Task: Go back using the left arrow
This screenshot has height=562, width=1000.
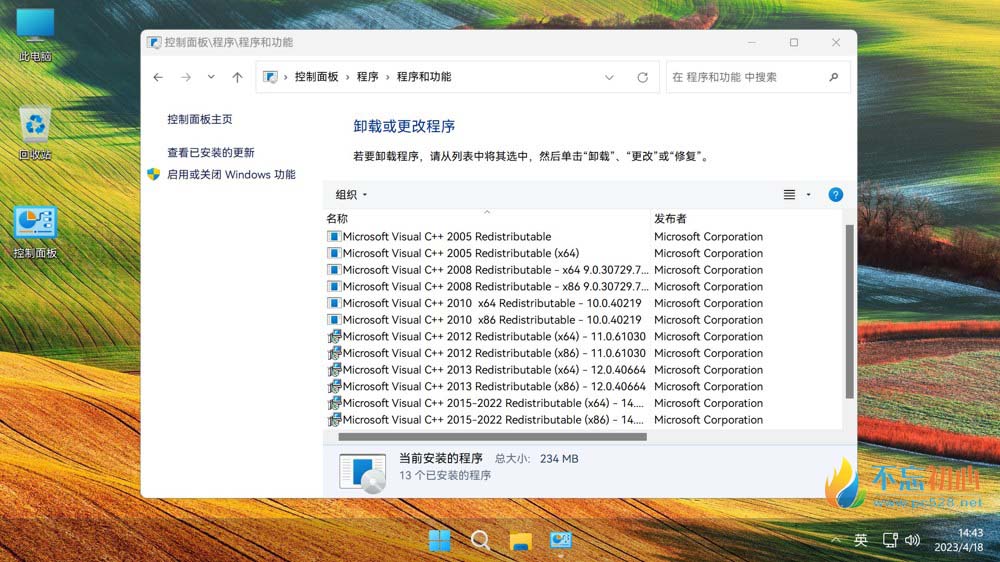Action: (x=158, y=77)
